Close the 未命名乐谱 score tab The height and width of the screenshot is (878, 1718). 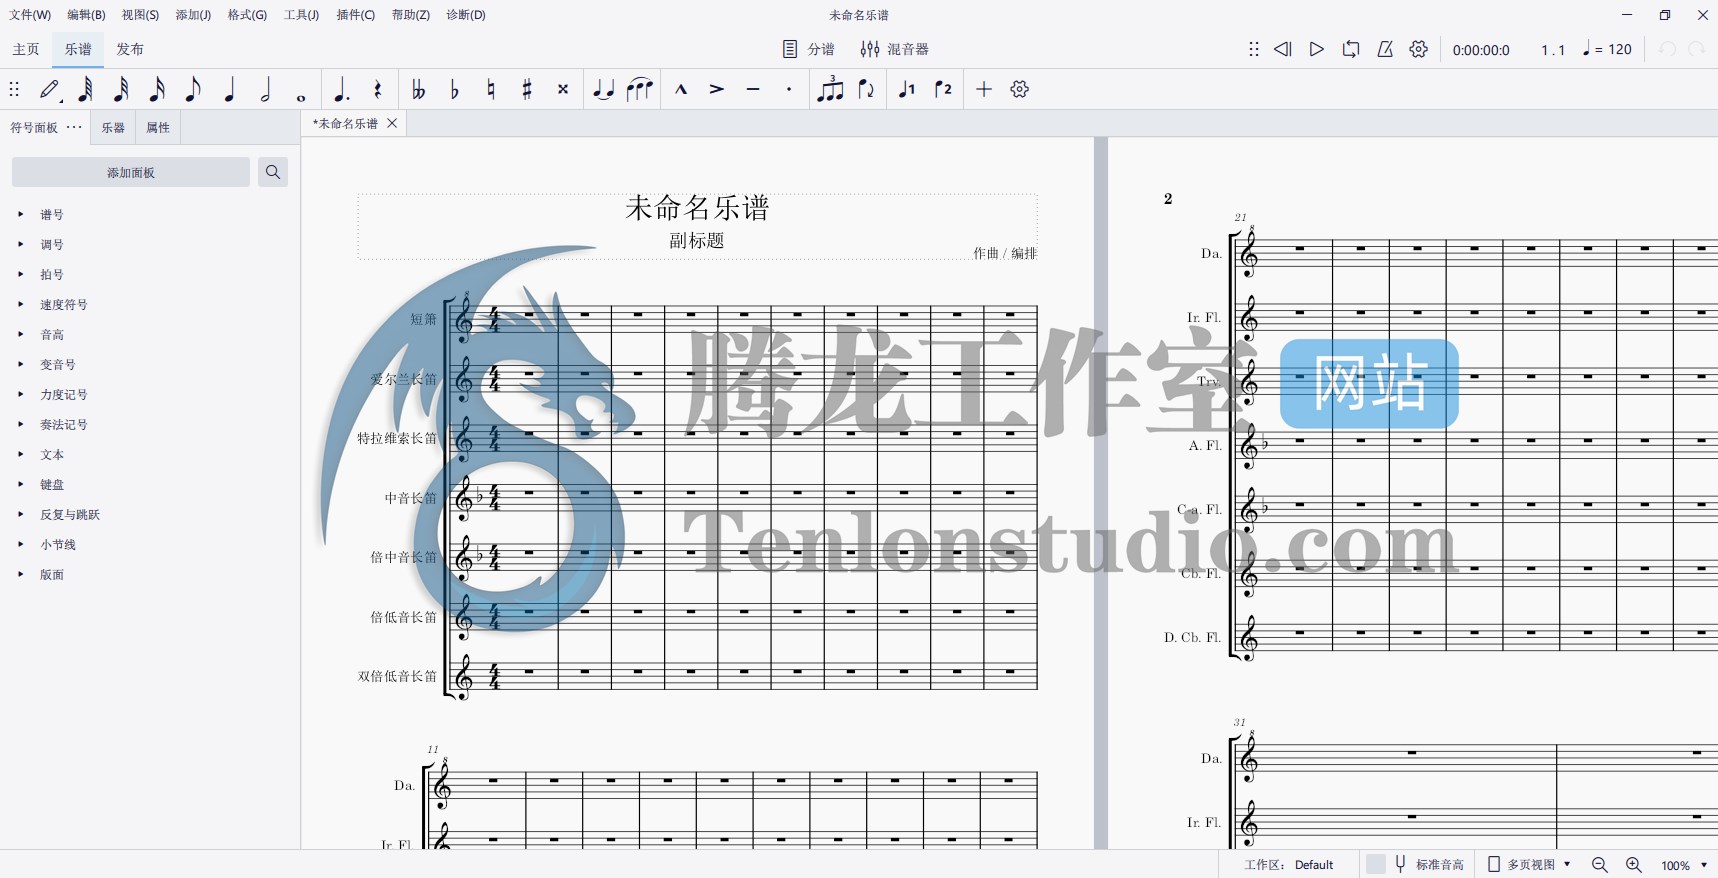[392, 123]
